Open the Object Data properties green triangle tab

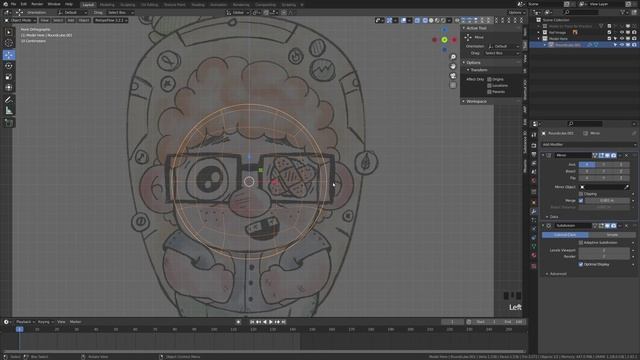[x=533, y=247]
